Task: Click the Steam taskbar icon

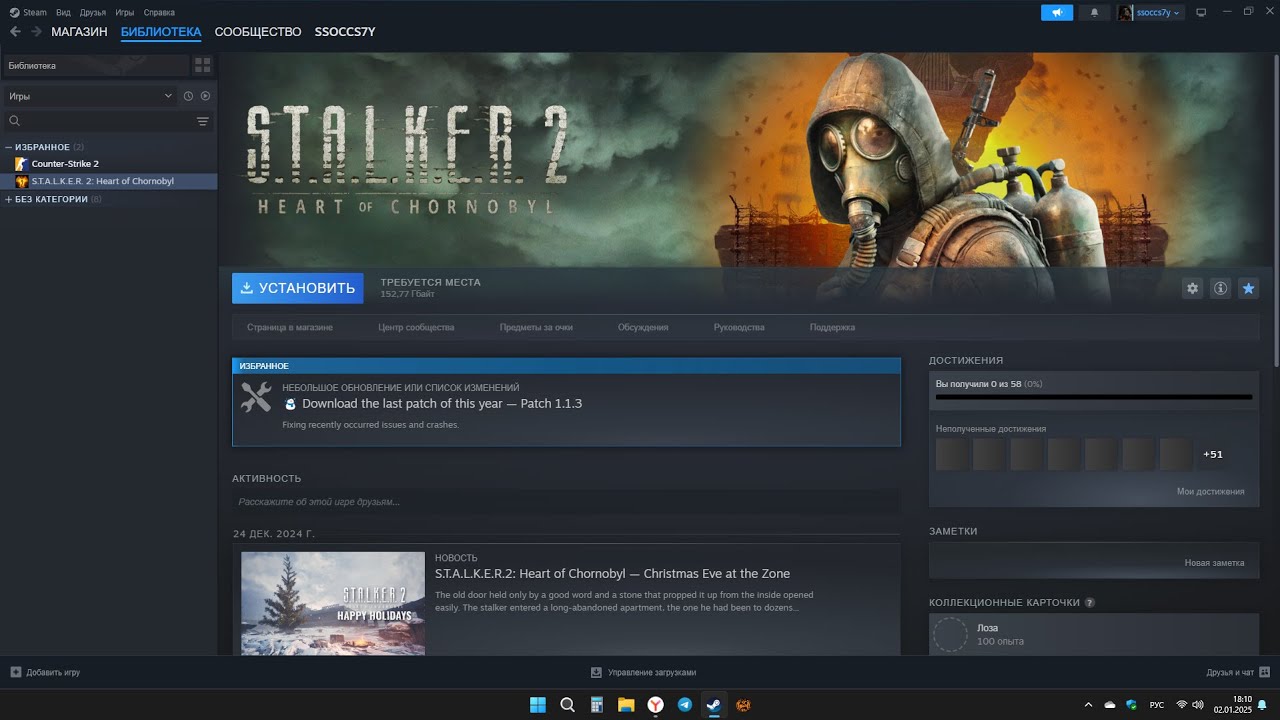Action: pos(713,704)
